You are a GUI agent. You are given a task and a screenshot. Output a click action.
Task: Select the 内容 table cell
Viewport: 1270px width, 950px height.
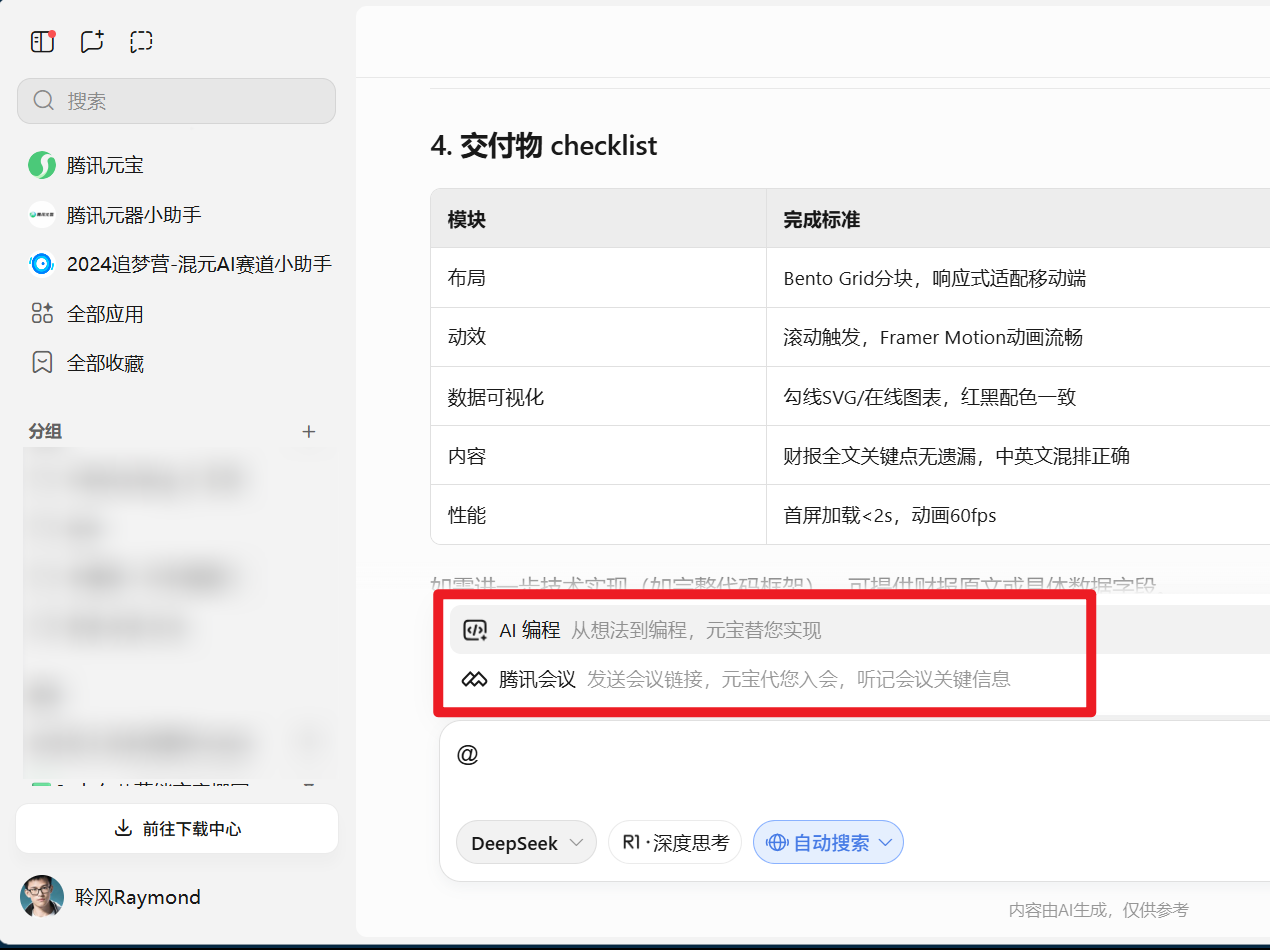coord(598,456)
